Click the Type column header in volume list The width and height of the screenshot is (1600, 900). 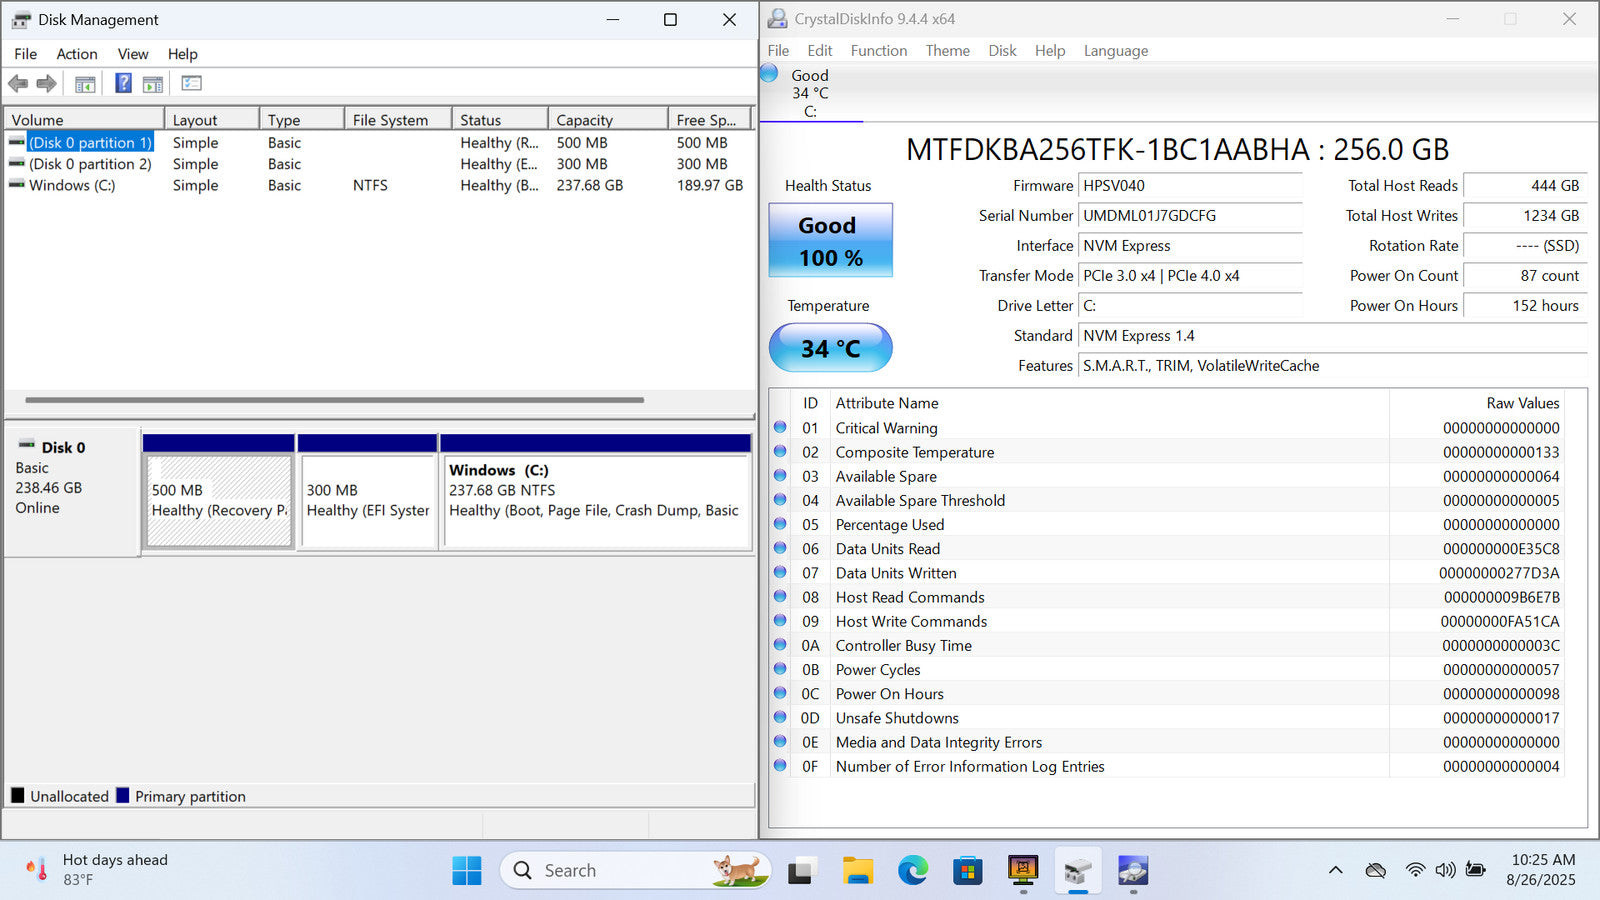click(x=302, y=119)
